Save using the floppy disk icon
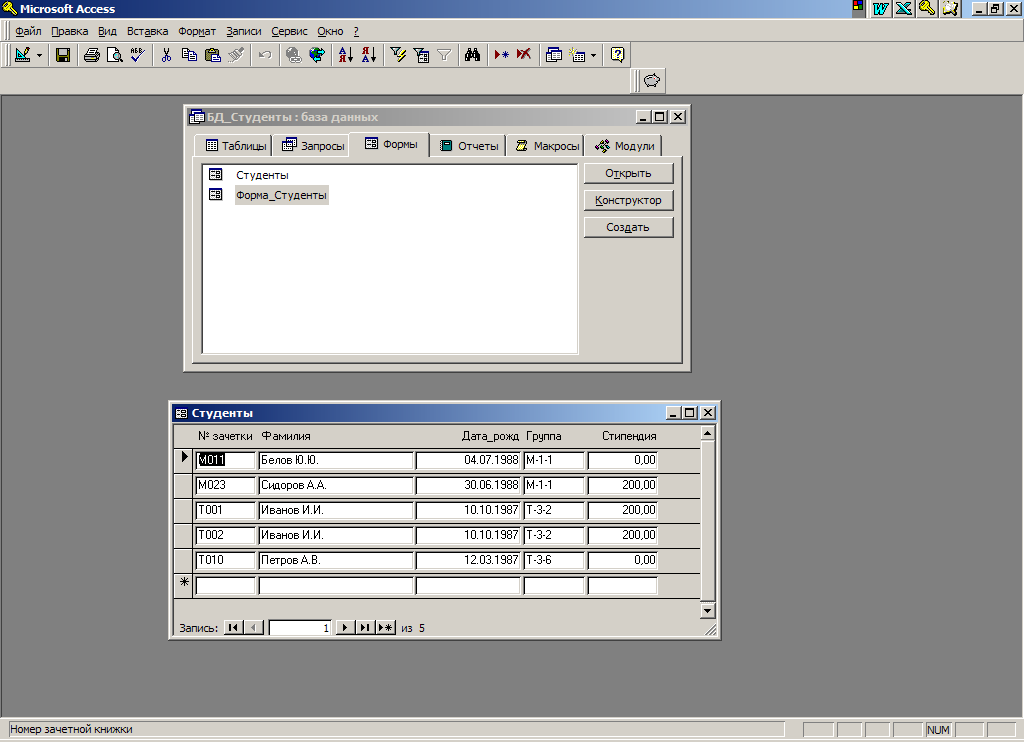Screen dimensions: 1024x742 pos(63,55)
